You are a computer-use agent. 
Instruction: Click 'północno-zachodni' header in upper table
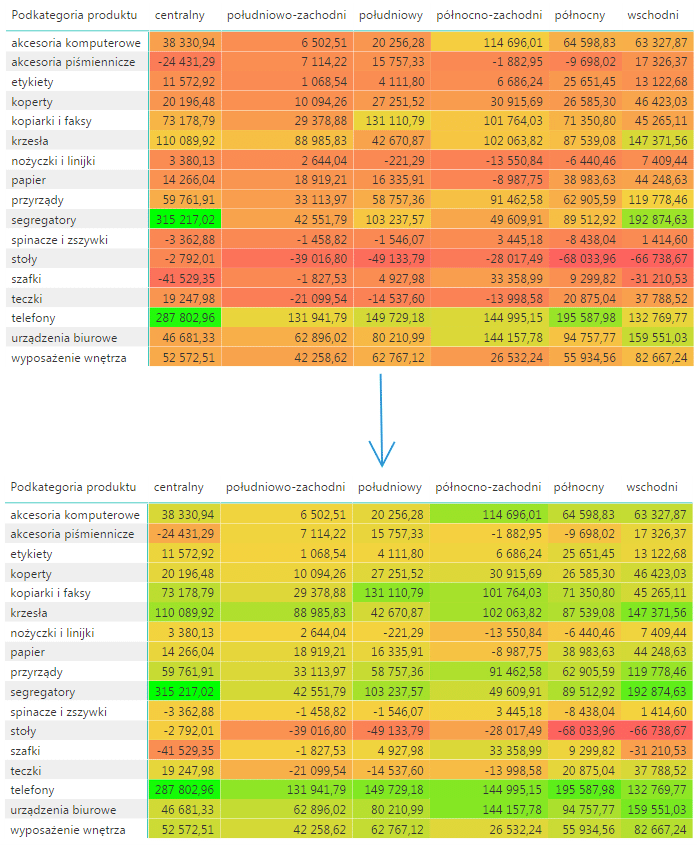pos(489,16)
